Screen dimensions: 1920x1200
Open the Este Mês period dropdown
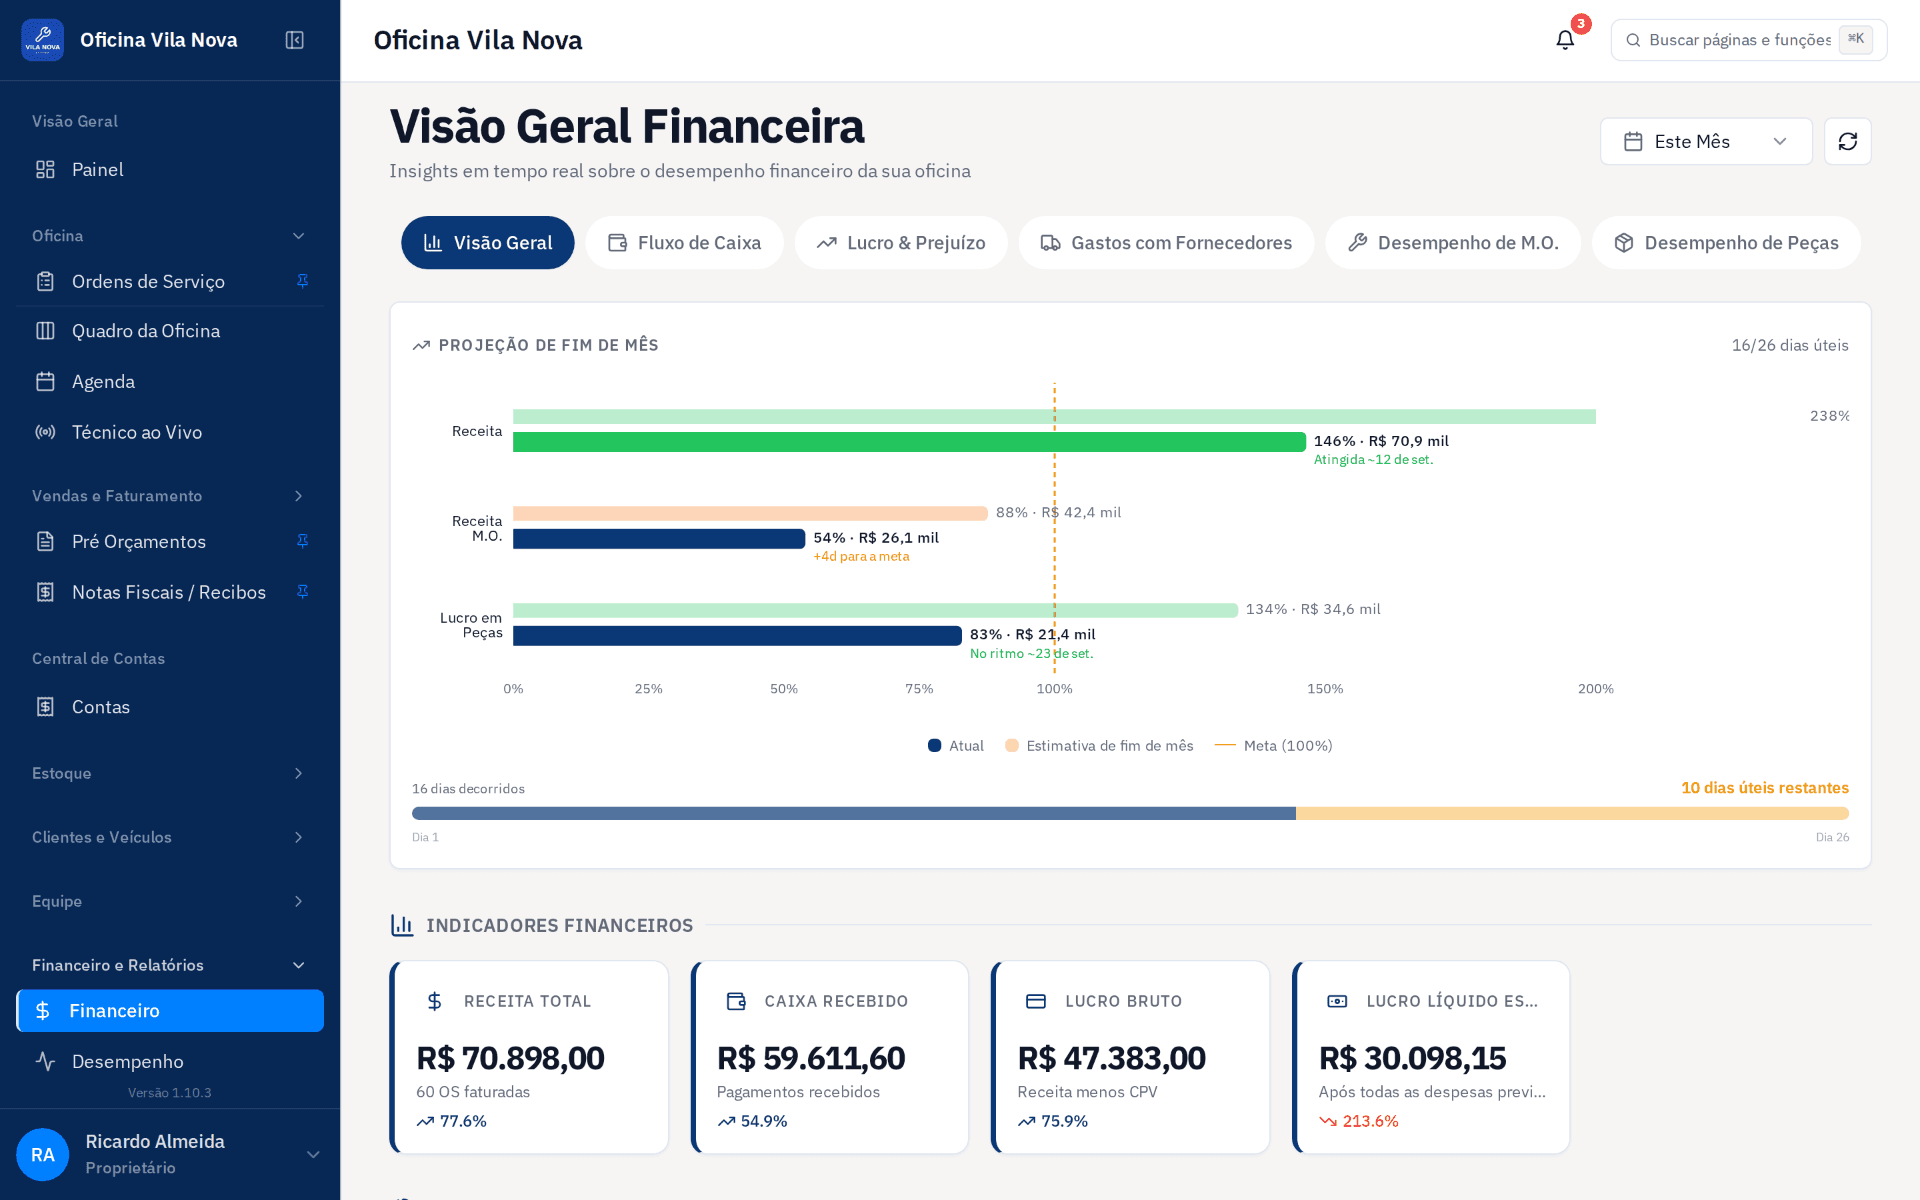(1705, 141)
